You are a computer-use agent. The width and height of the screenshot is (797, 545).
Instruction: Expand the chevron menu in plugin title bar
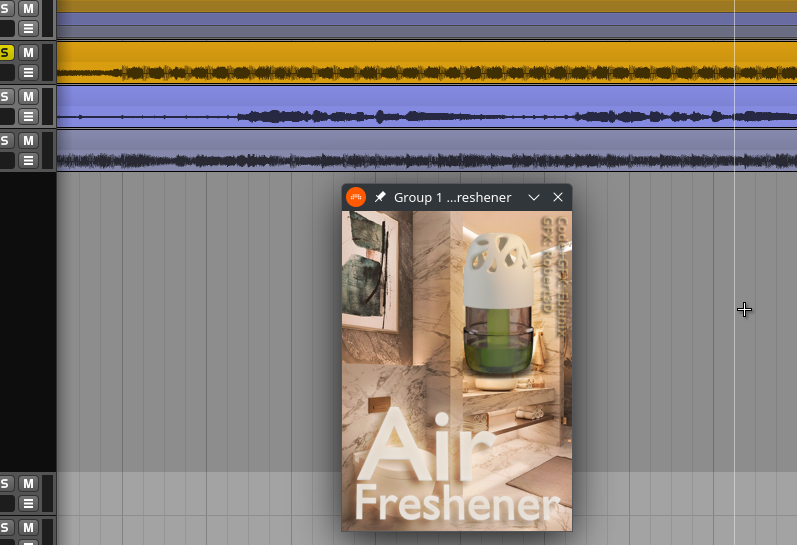534,197
